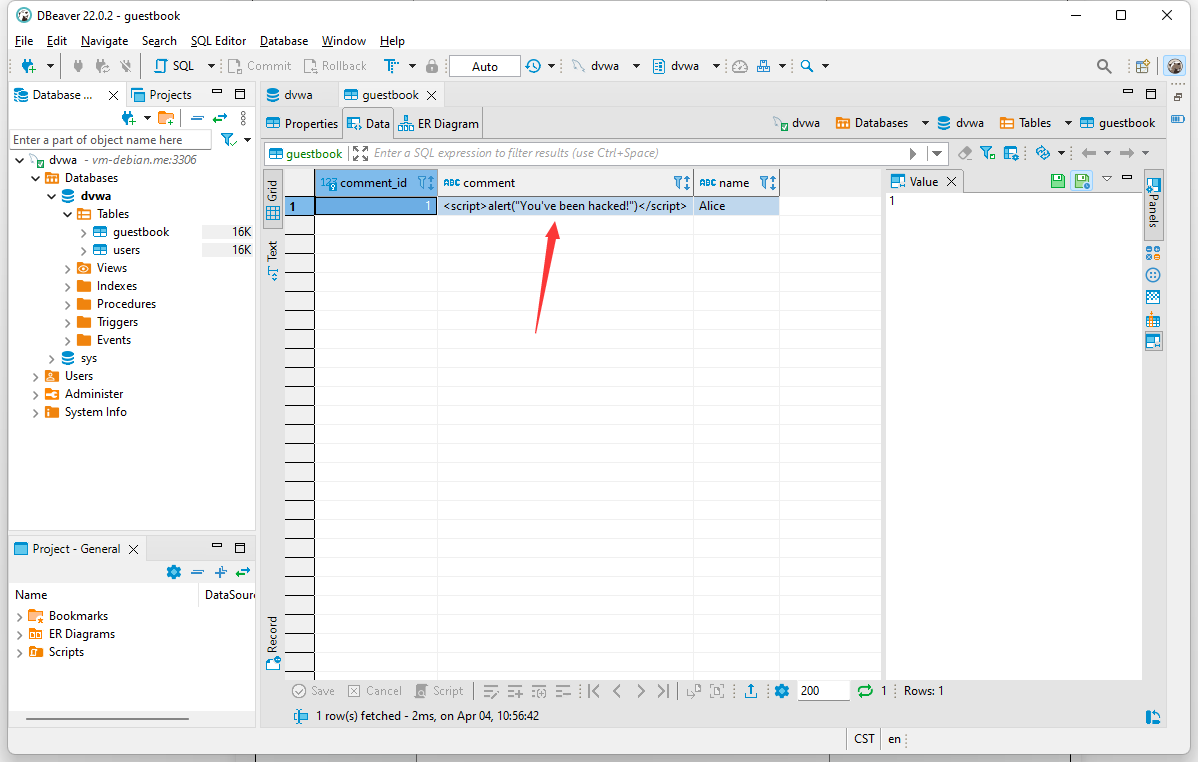Click the eraser clear filter icon
Screen dimensions: 1198x762
pos(965,153)
